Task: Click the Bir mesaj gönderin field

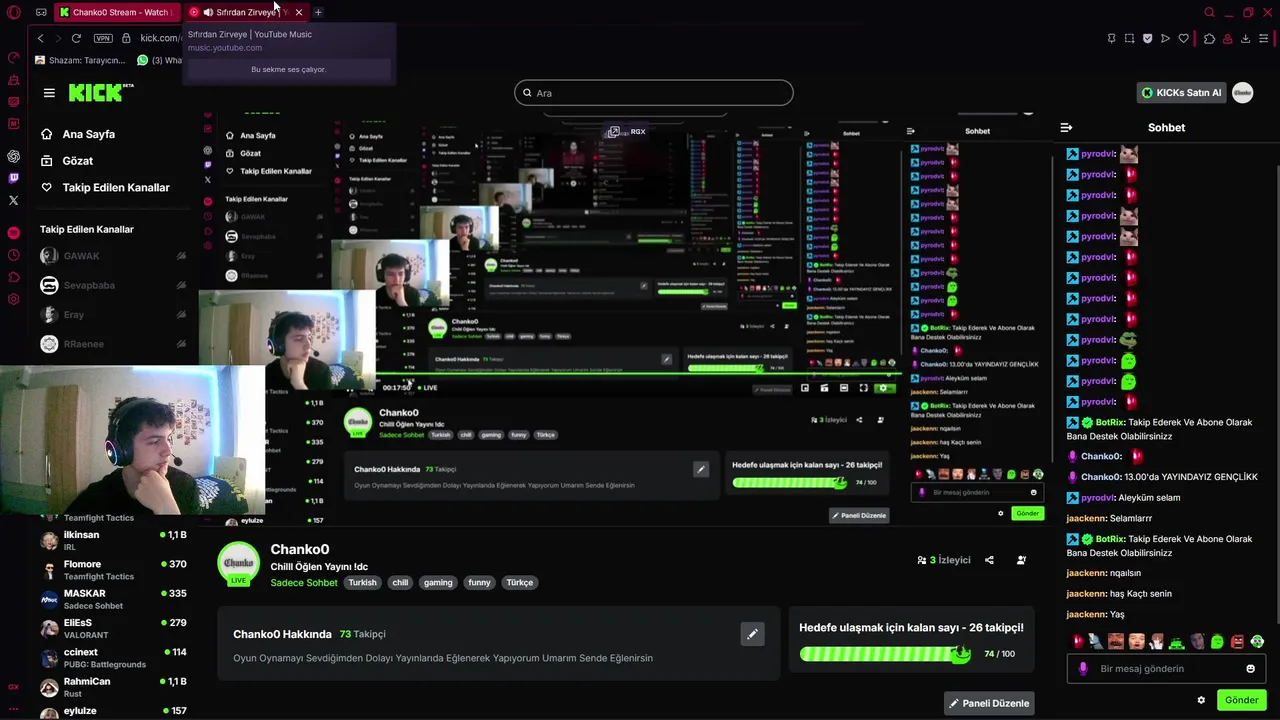Action: [x=1166, y=669]
